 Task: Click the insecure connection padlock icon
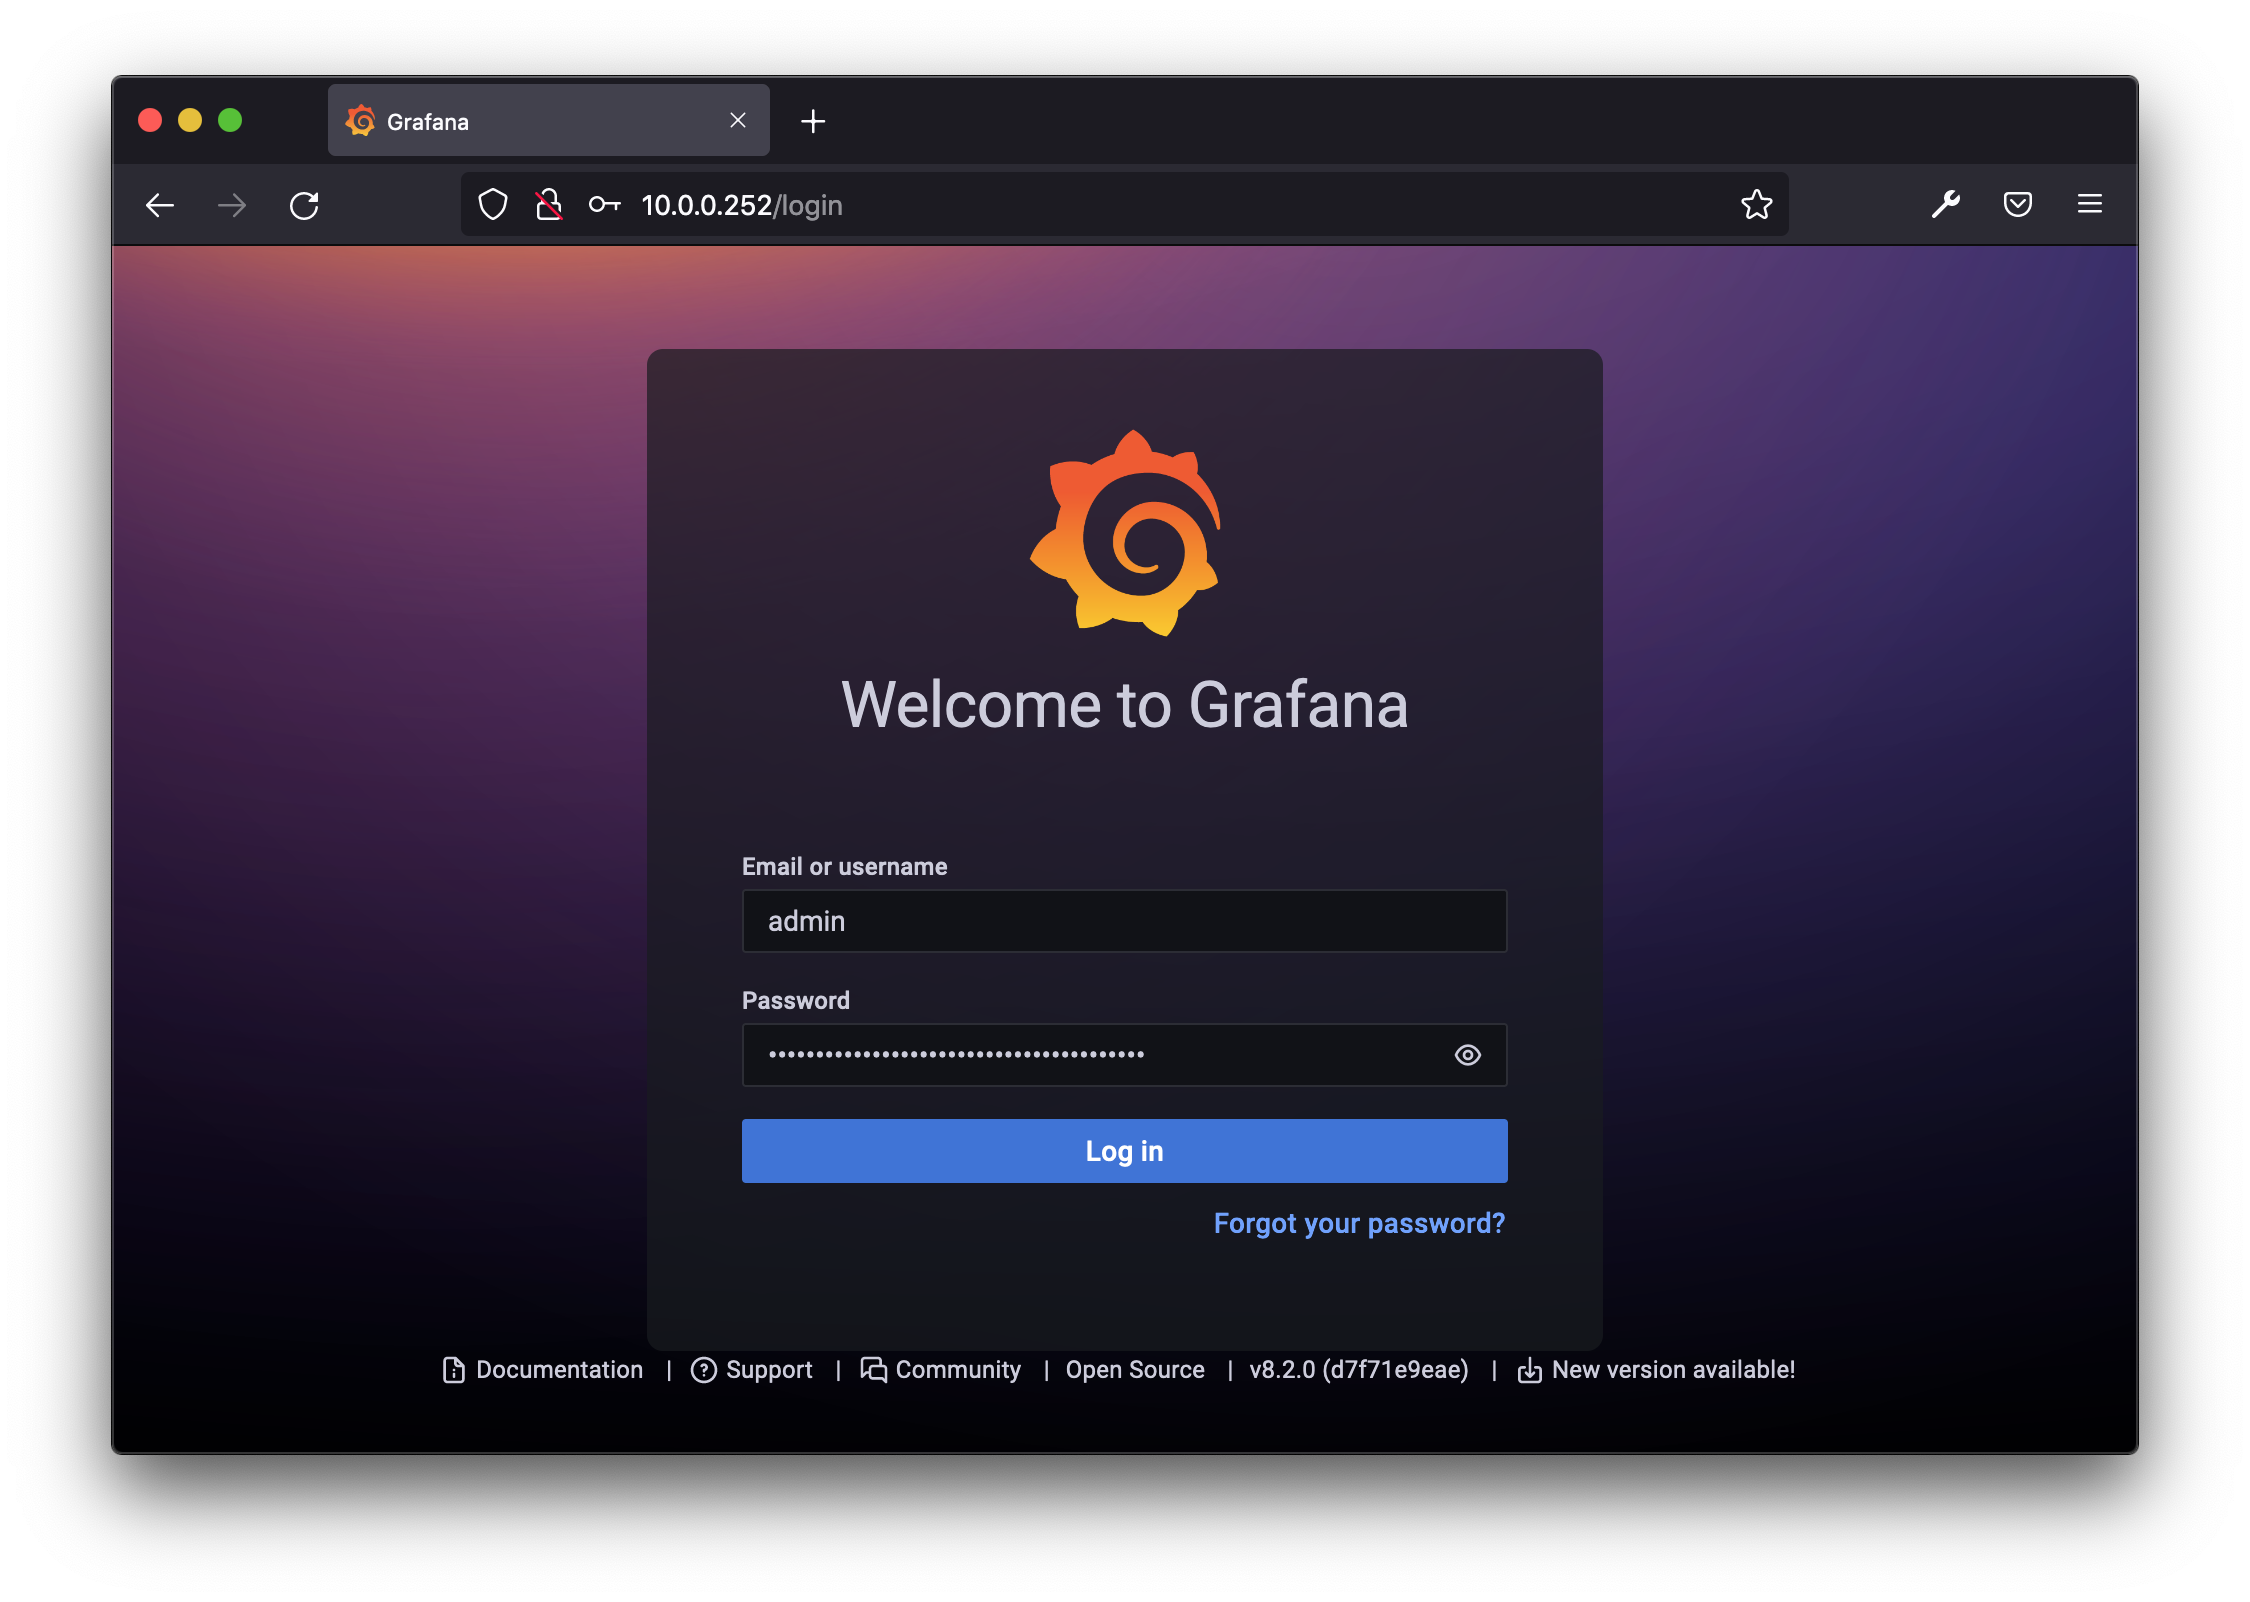pos(548,205)
